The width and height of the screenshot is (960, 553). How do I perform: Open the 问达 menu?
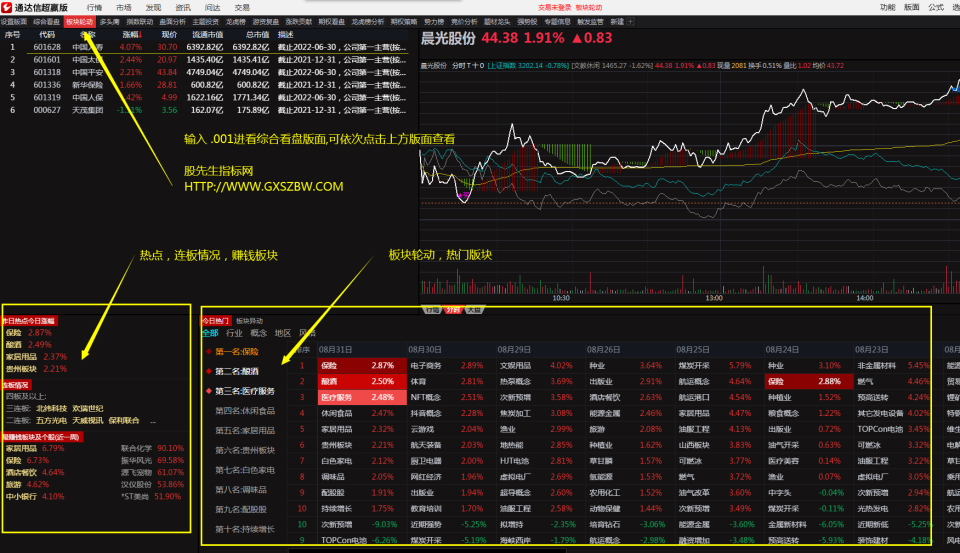tap(212, 7)
